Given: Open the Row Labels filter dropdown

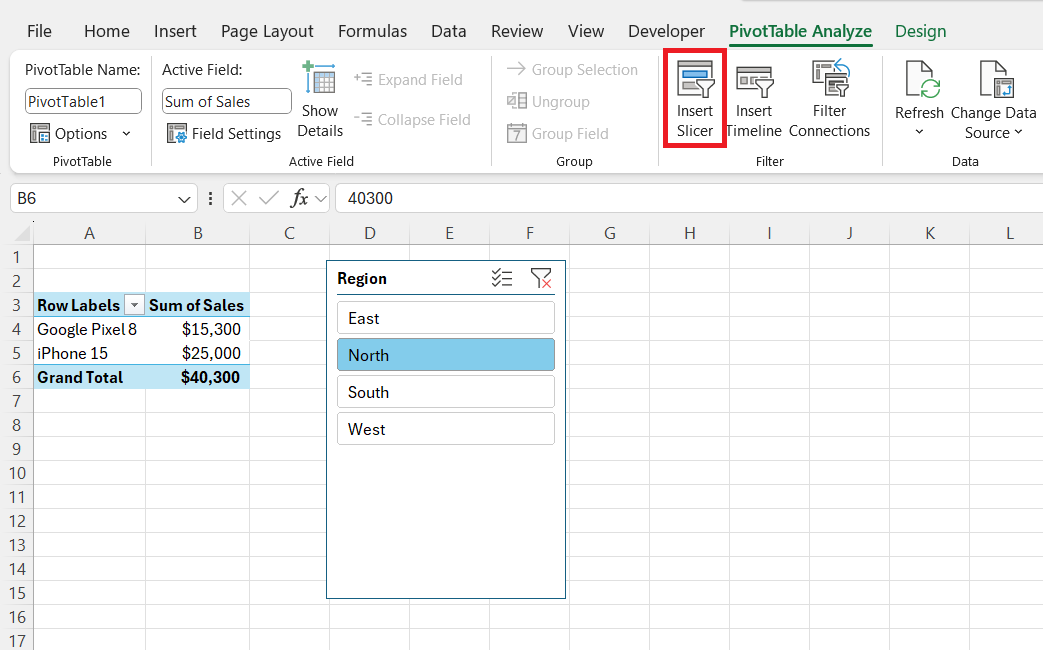Looking at the screenshot, I should [x=134, y=305].
